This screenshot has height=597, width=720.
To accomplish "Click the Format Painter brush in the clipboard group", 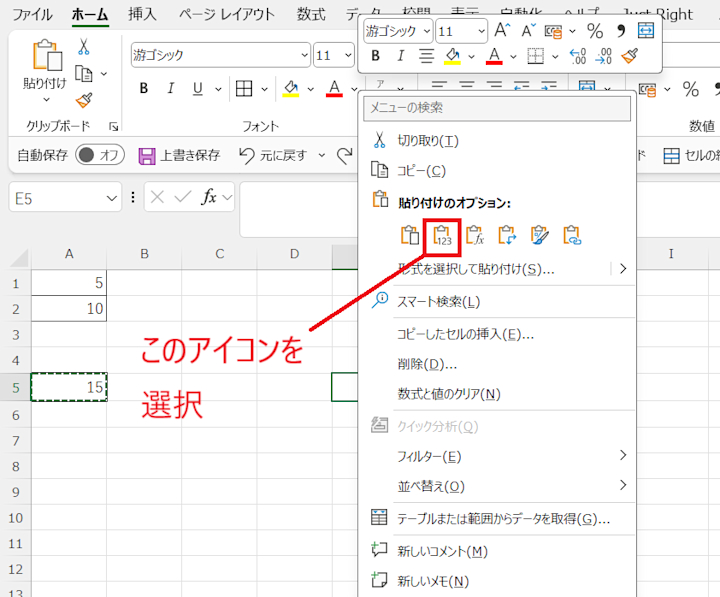I will click(x=84, y=100).
